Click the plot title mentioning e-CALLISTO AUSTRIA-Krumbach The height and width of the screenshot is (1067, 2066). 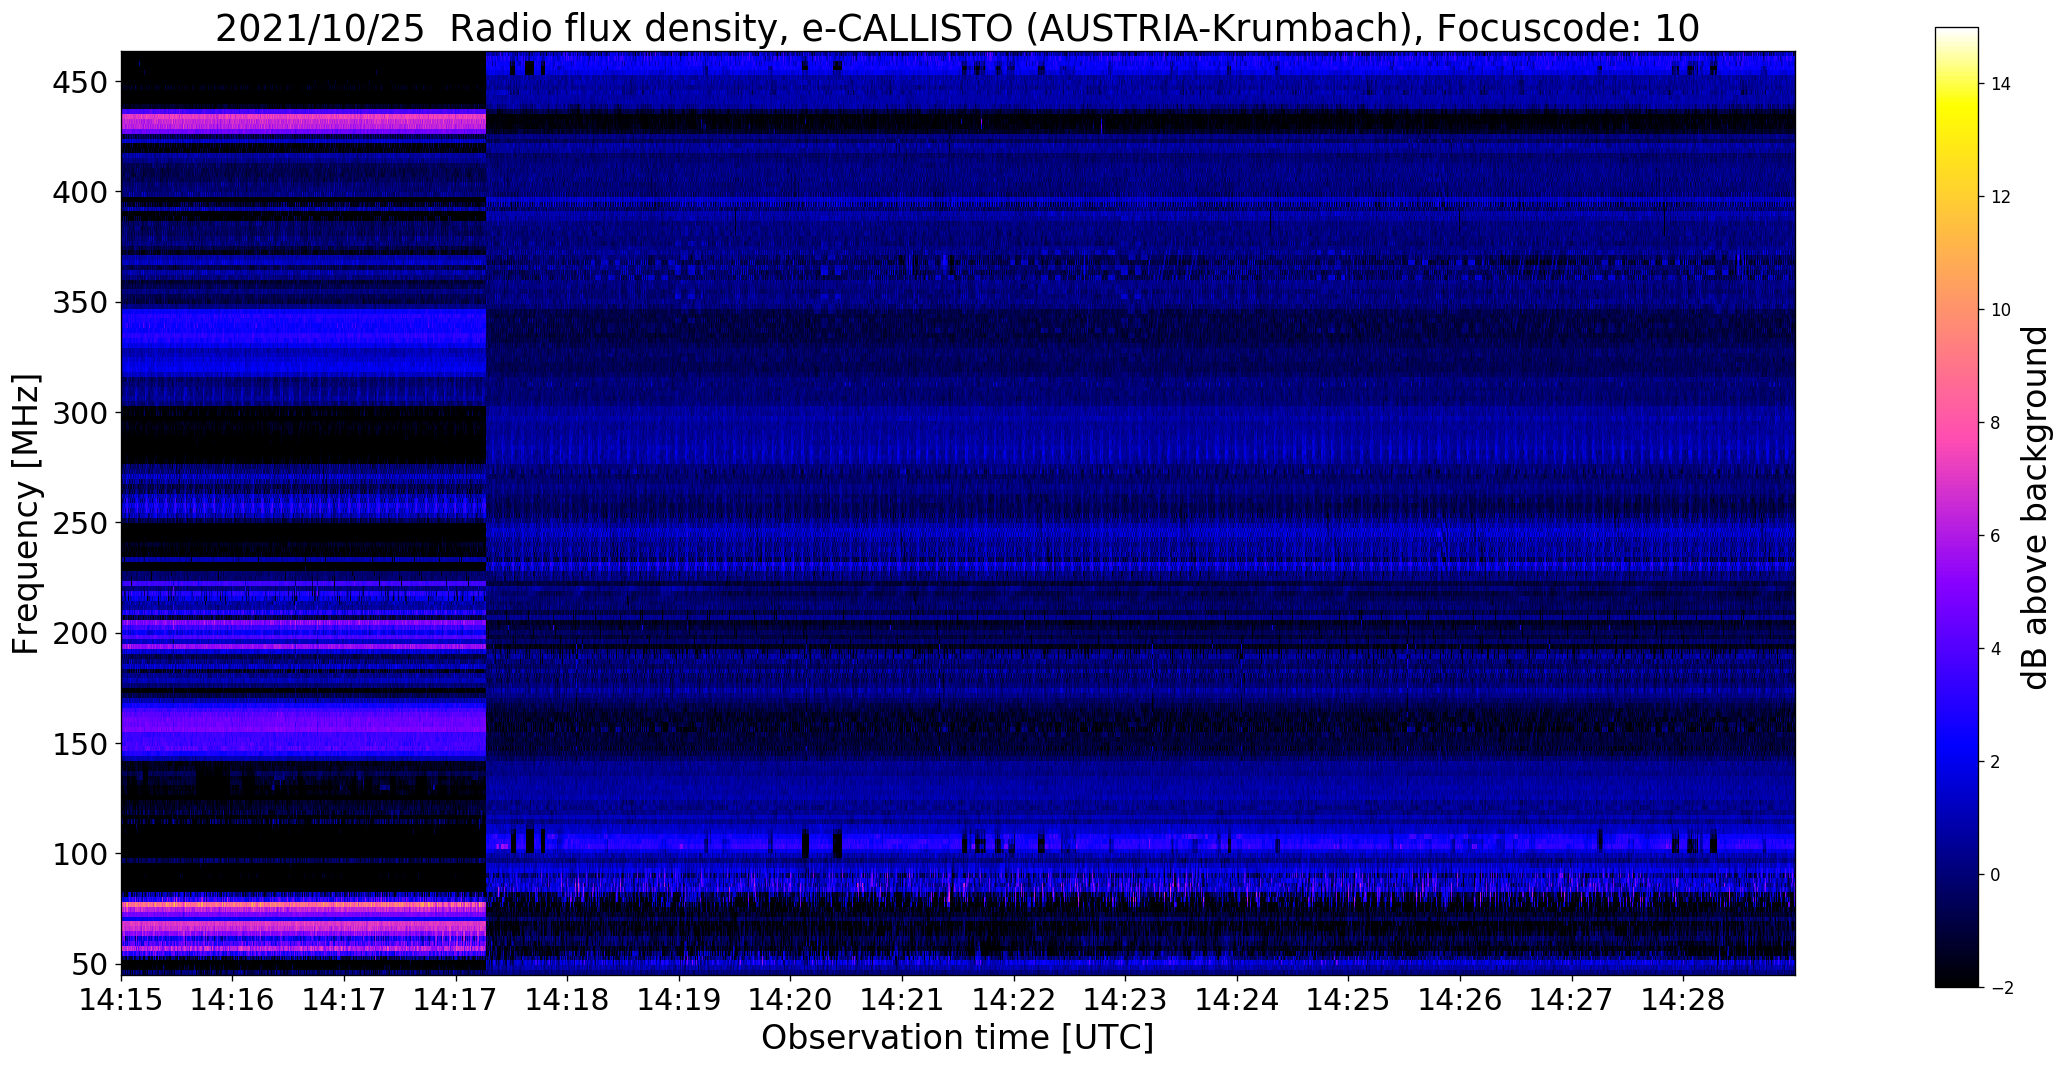[x=957, y=29]
